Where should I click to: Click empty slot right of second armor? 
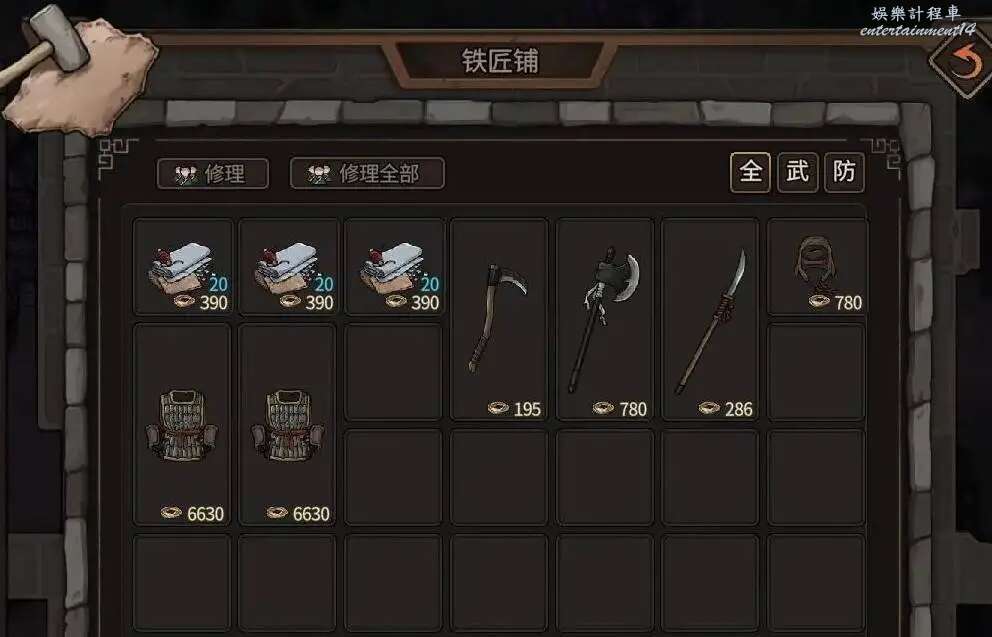point(394,372)
